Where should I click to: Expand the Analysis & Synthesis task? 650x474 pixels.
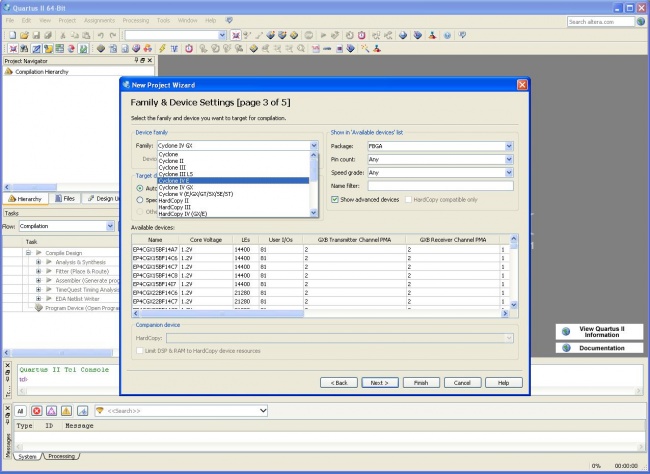39,262
